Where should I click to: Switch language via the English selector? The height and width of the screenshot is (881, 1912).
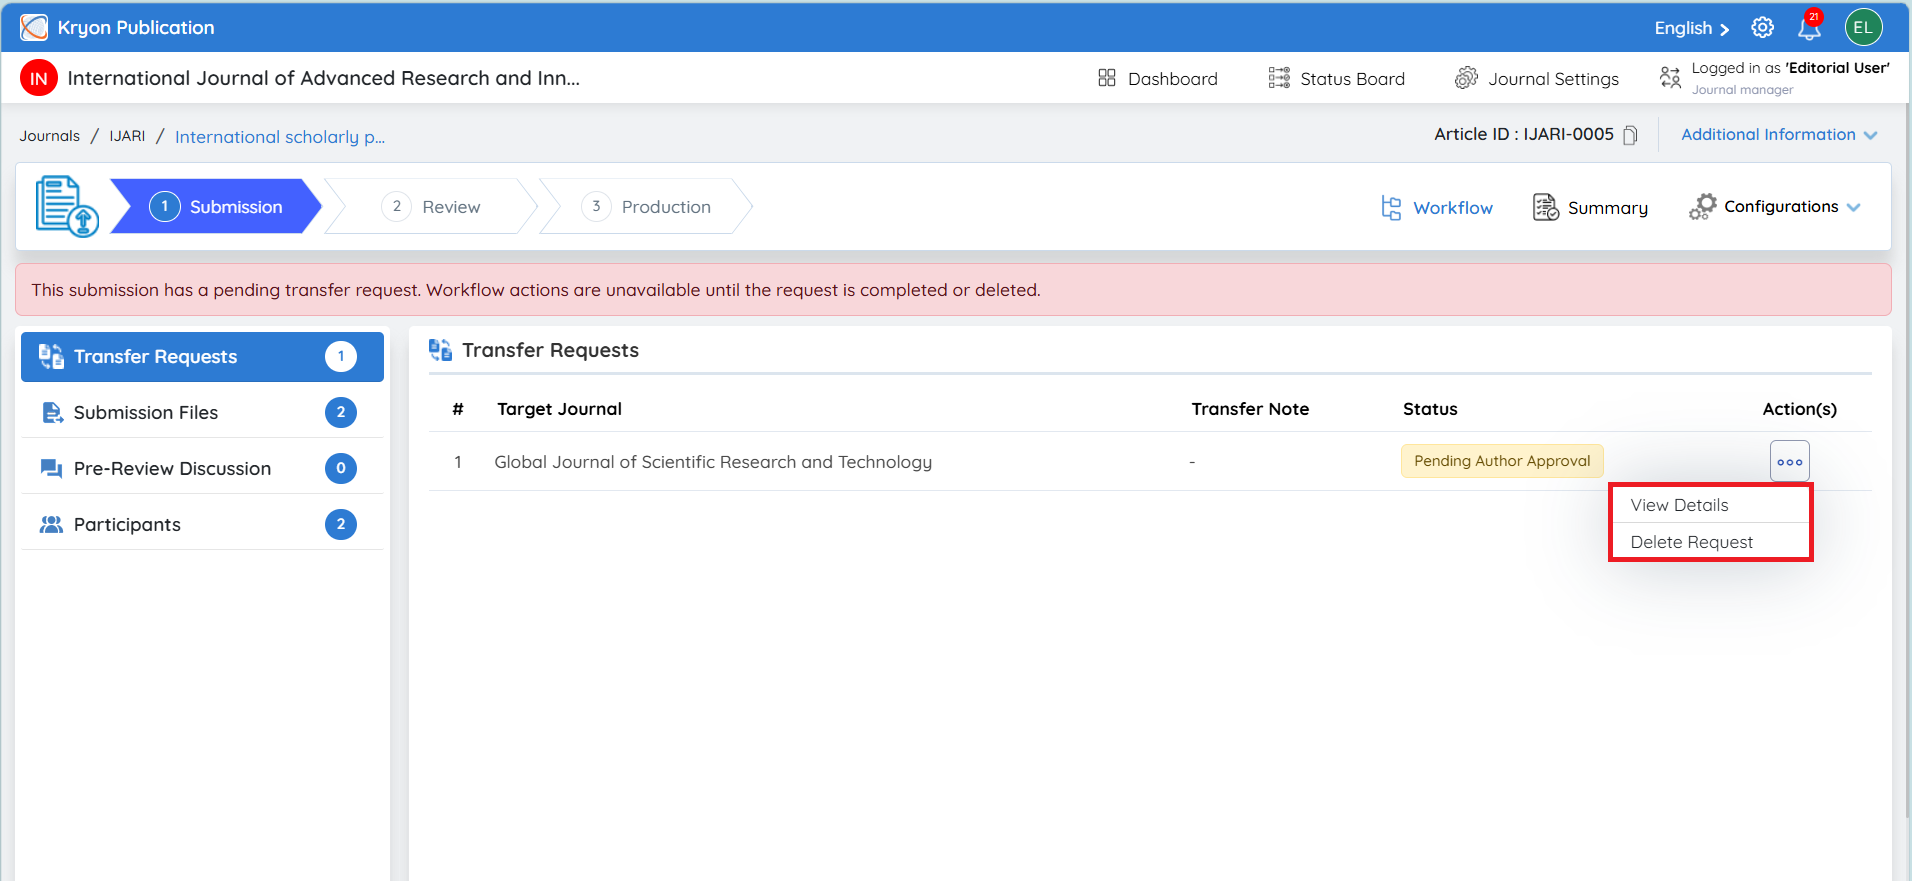[1691, 28]
